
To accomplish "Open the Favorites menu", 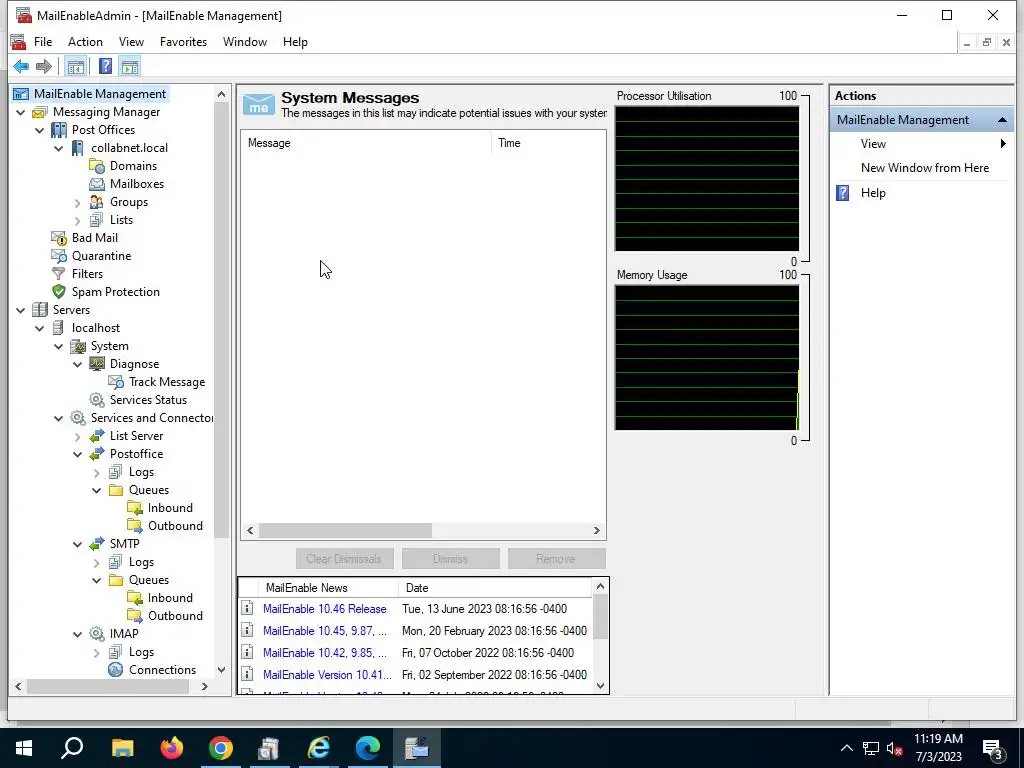I will pyautogui.click(x=184, y=42).
